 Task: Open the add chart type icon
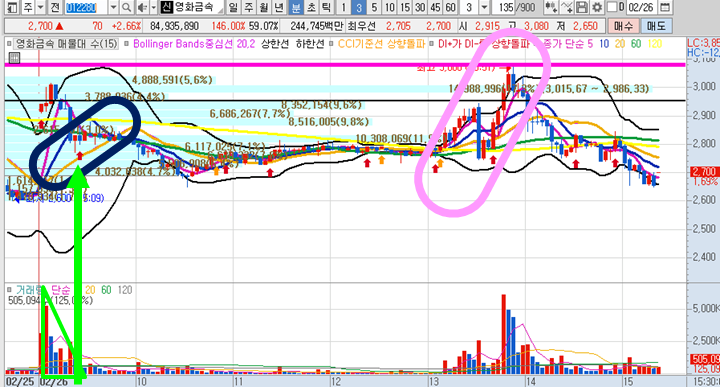click(x=551, y=7)
